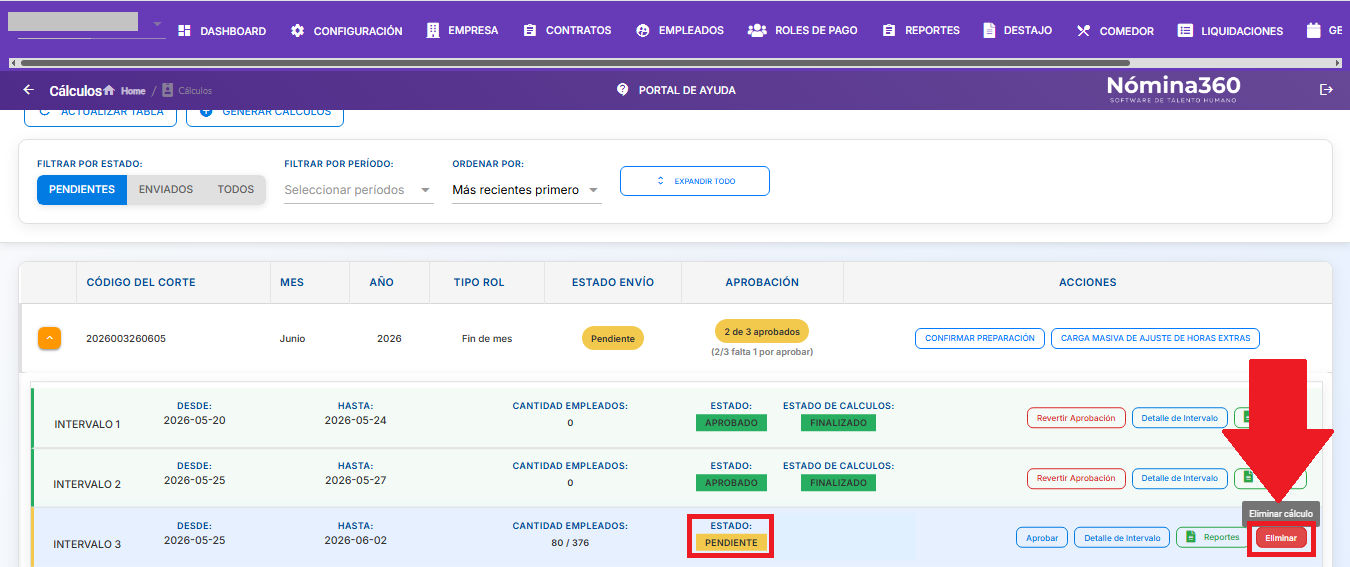Click the Expandir Todo button
1350x567 pixels.
pos(695,181)
